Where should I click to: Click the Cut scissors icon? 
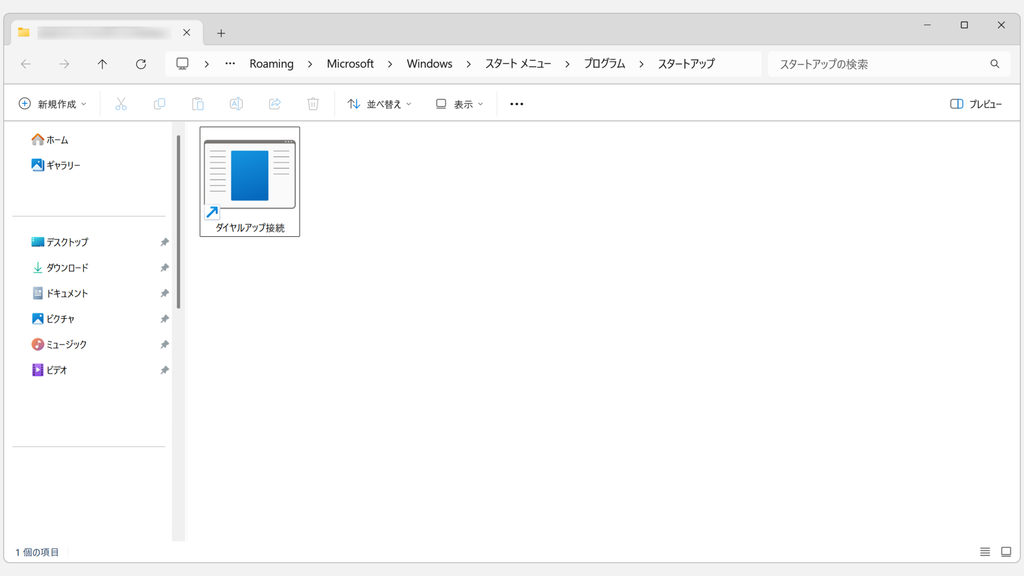[121, 104]
